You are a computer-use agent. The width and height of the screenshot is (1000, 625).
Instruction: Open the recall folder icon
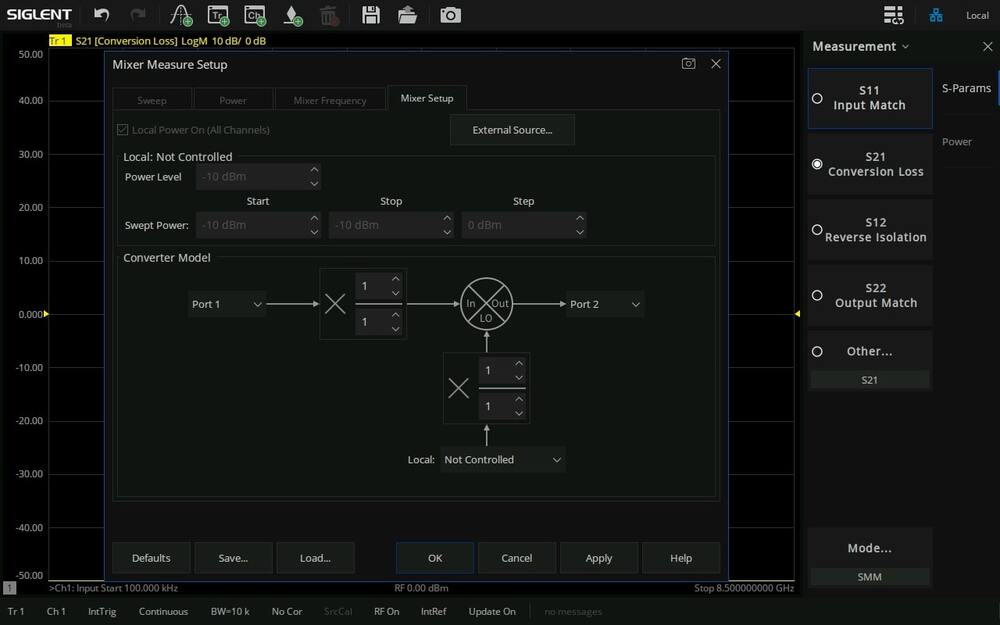click(x=407, y=15)
